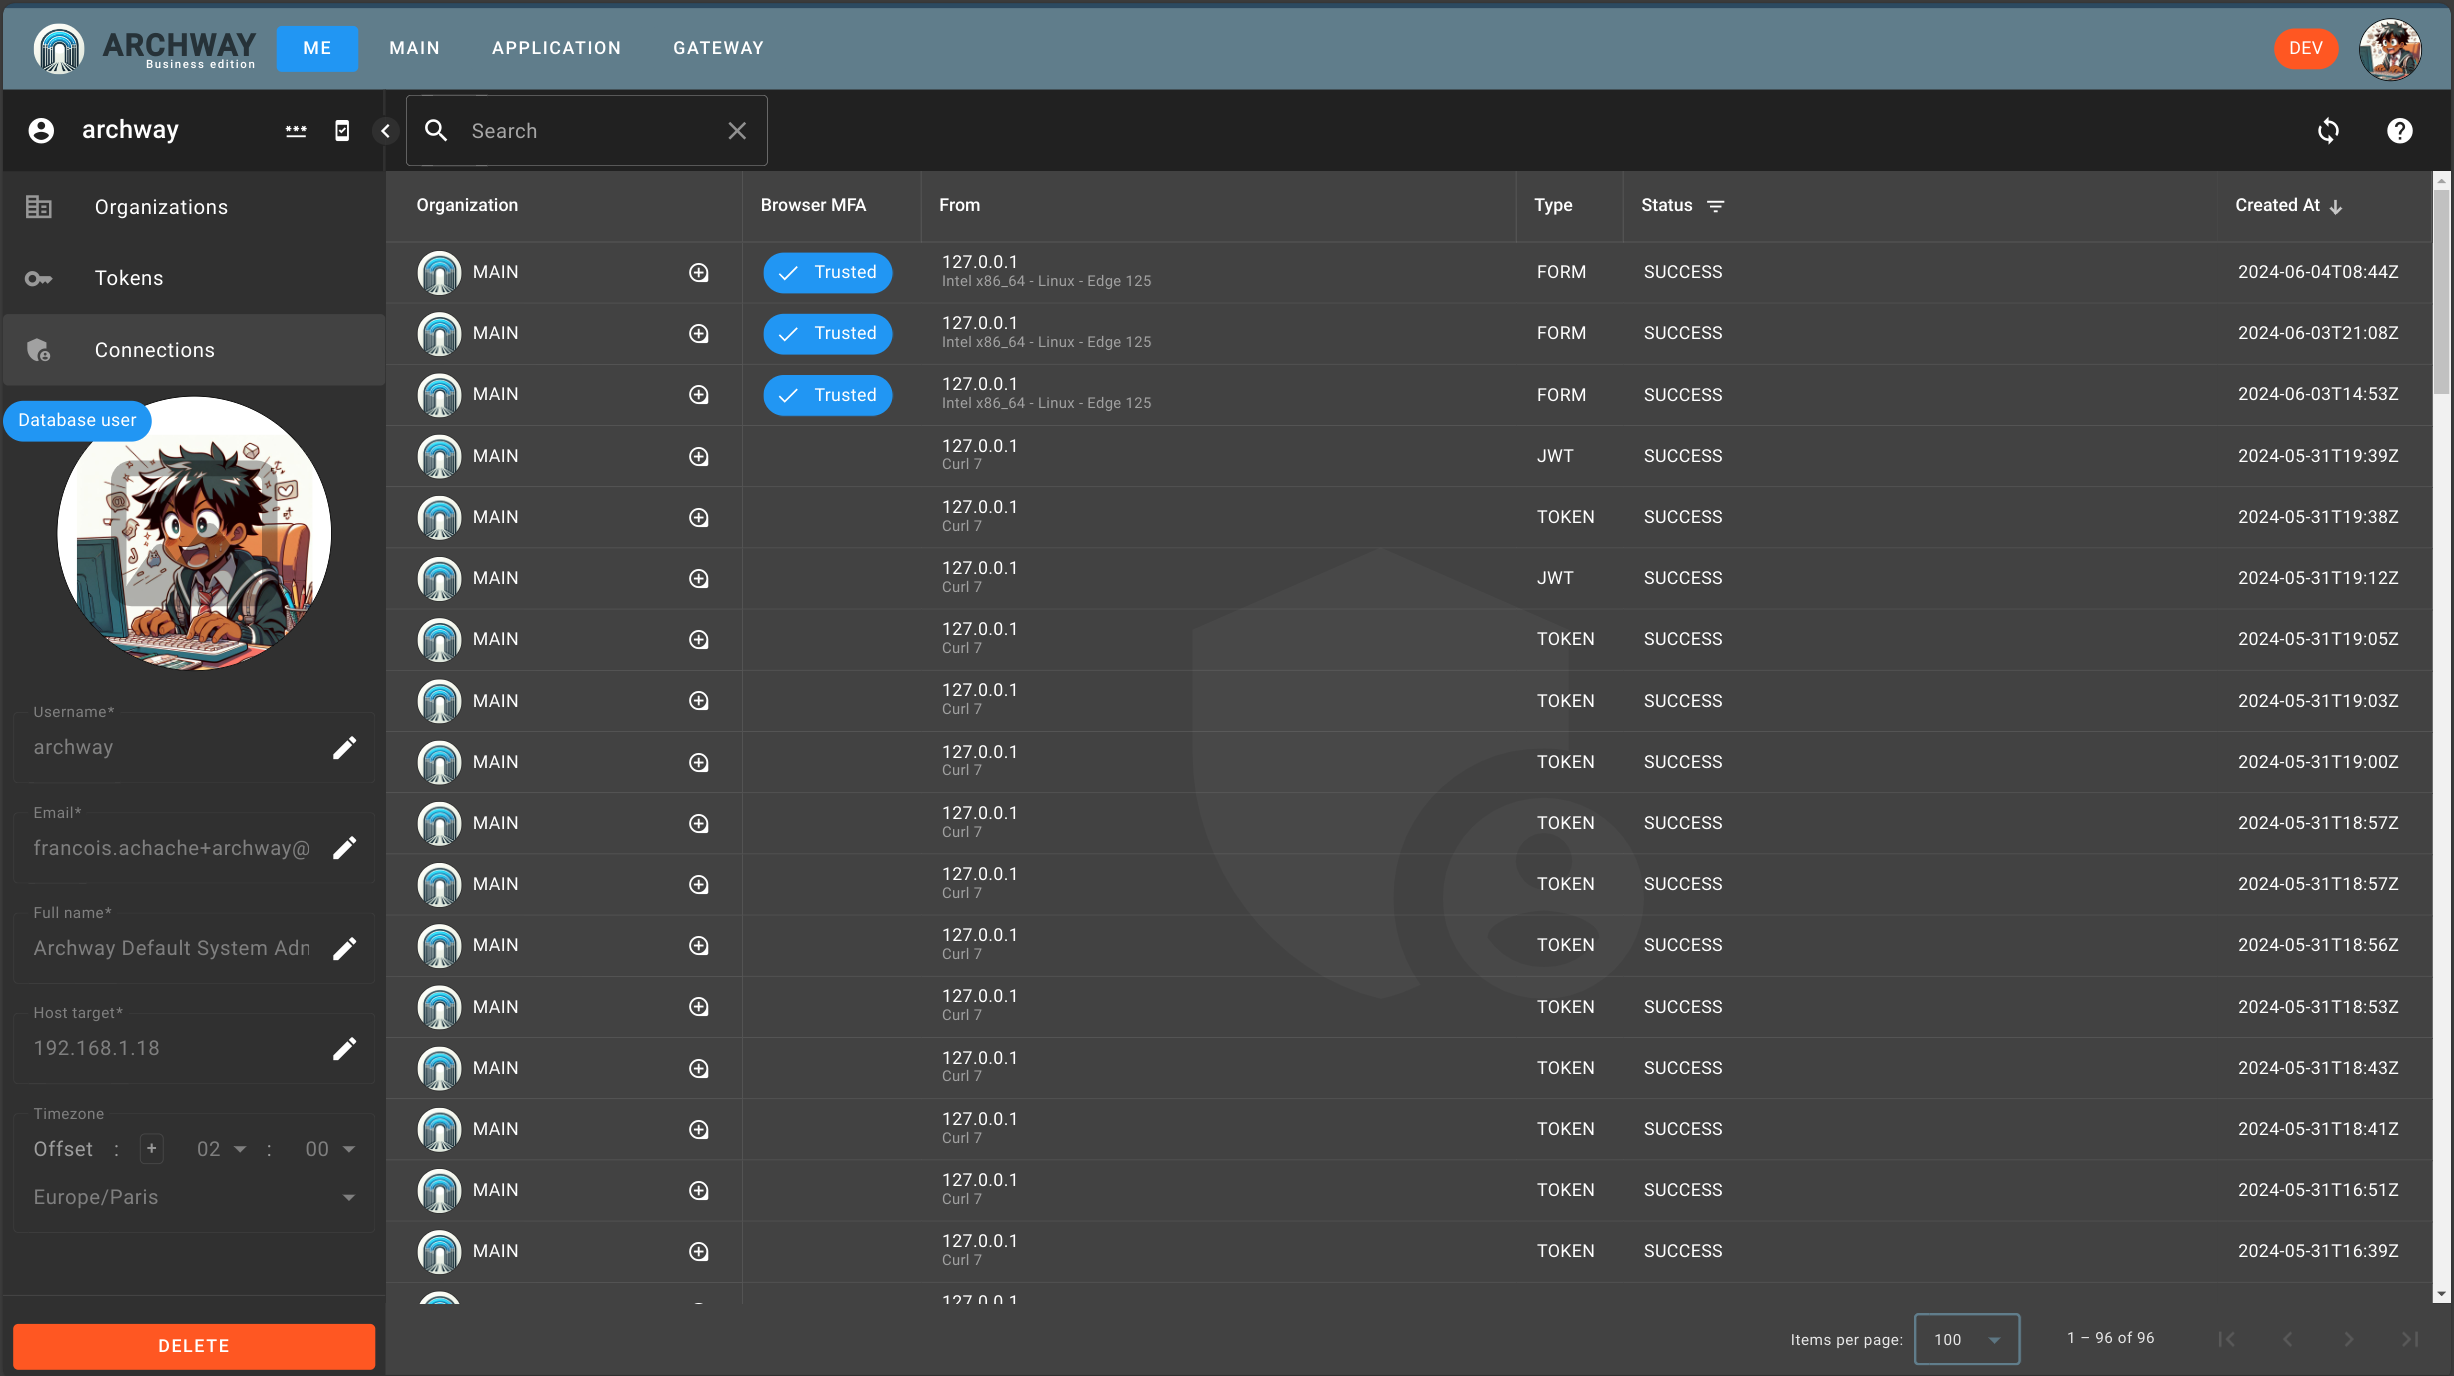
Task: Switch to the GATEWAY tab
Action: [x=718, y=48]
